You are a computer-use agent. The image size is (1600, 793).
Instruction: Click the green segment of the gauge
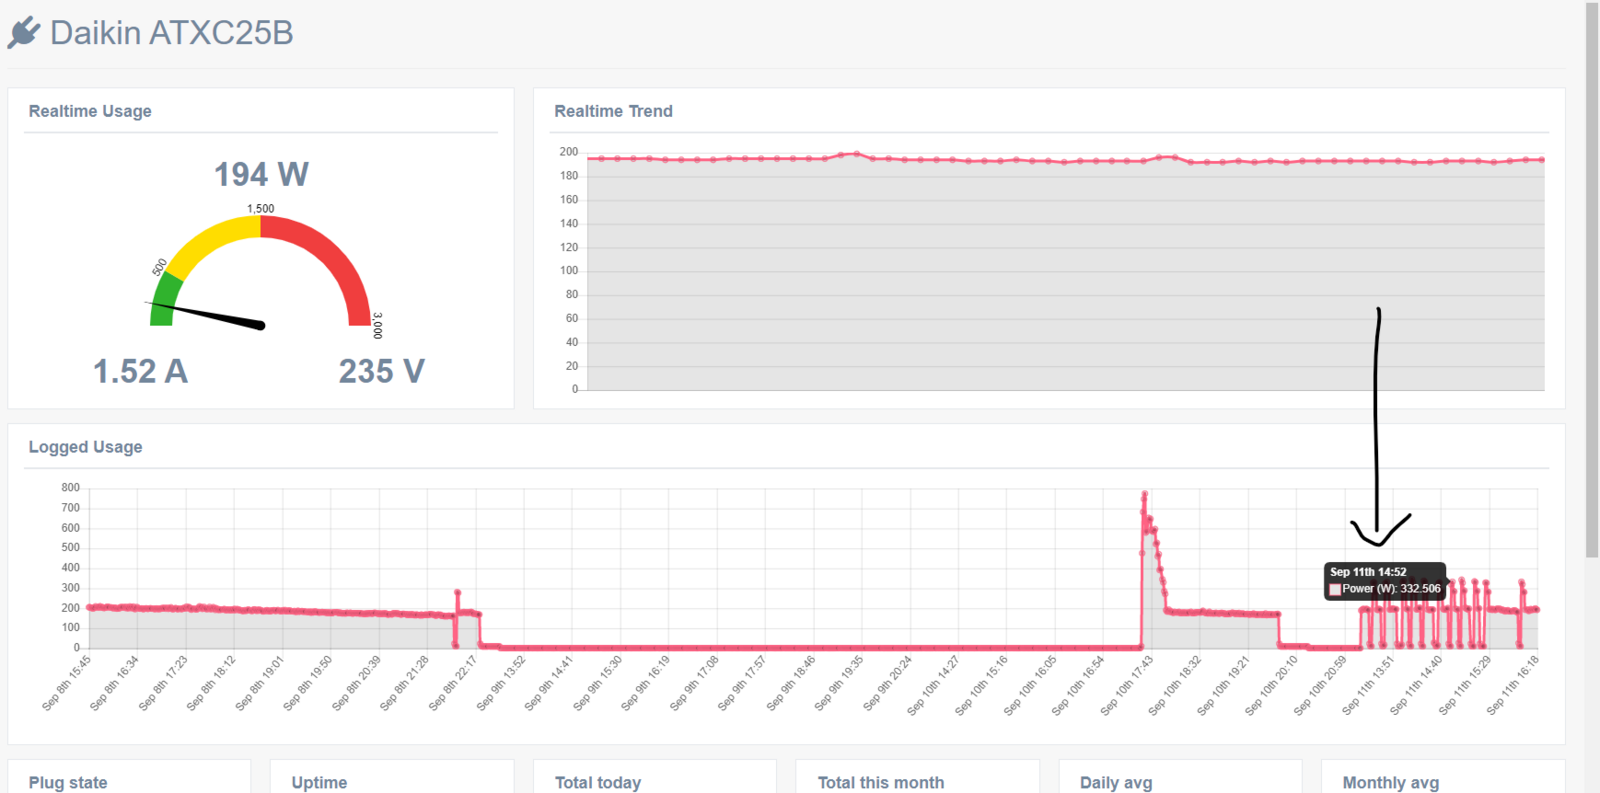pos(165,298)
